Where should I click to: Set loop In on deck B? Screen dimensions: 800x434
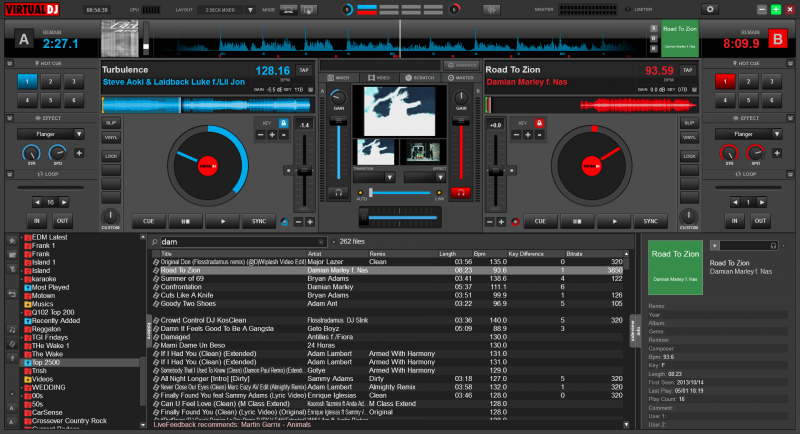click(734, 221)
